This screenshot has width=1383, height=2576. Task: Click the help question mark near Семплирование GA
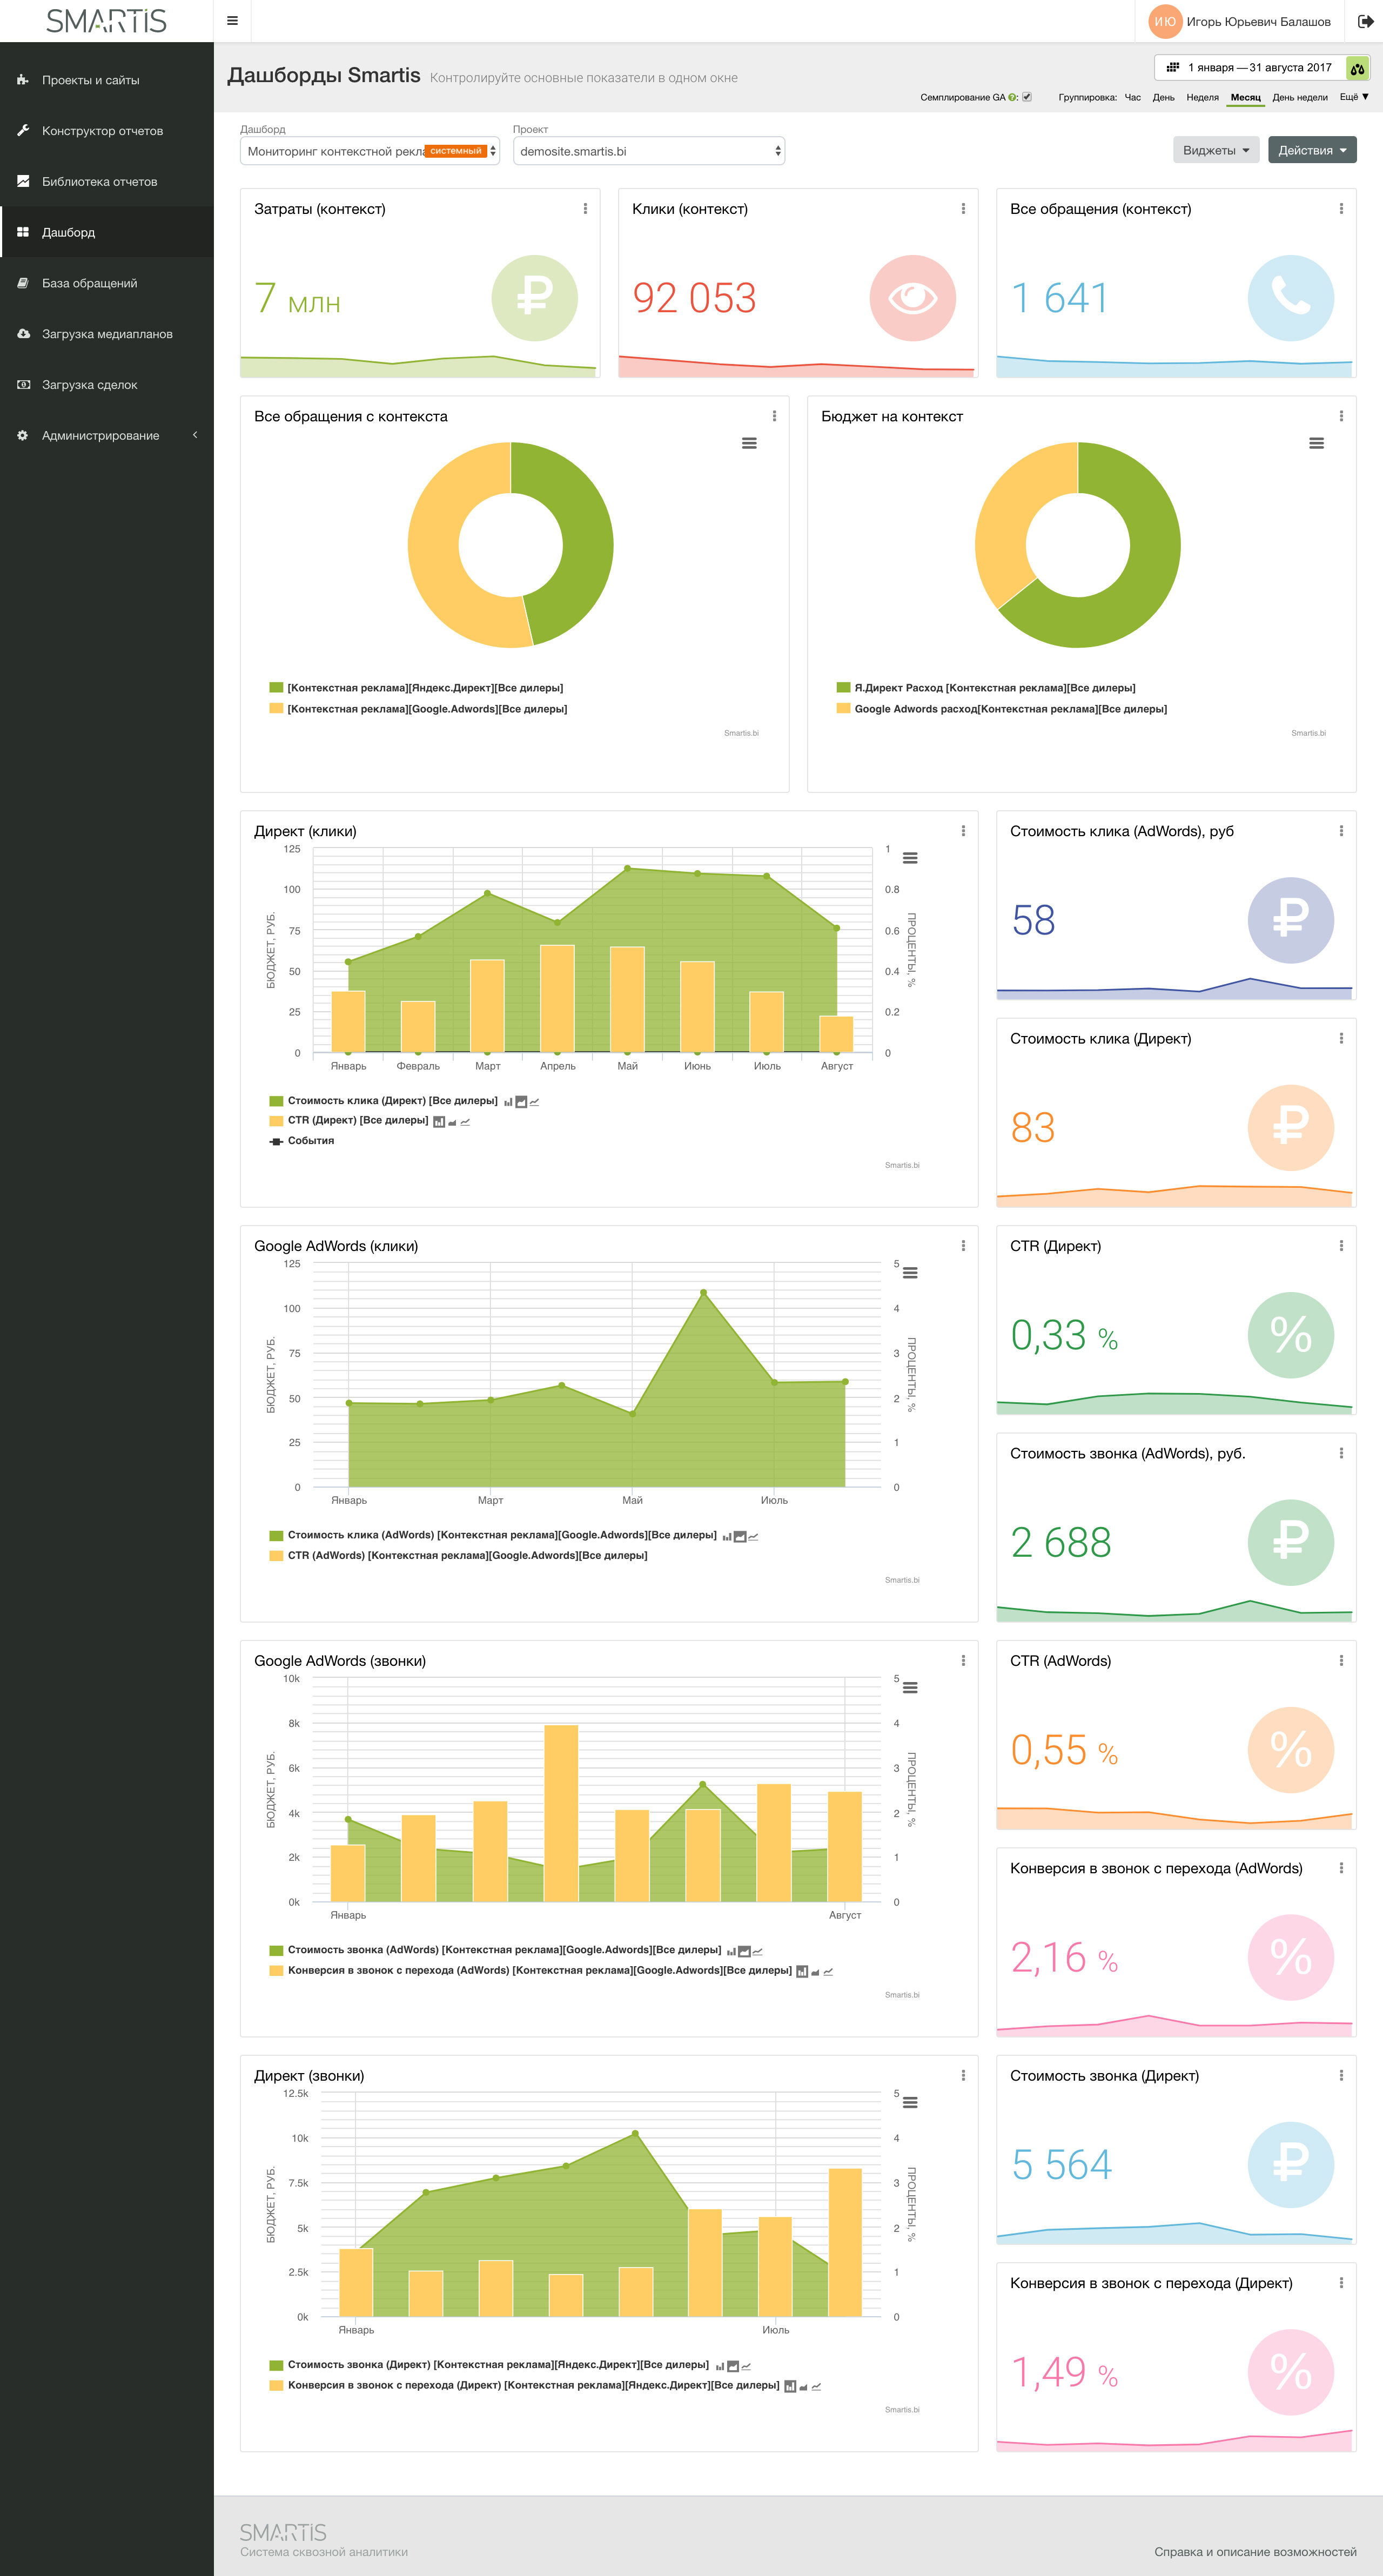coord(1012,98)
